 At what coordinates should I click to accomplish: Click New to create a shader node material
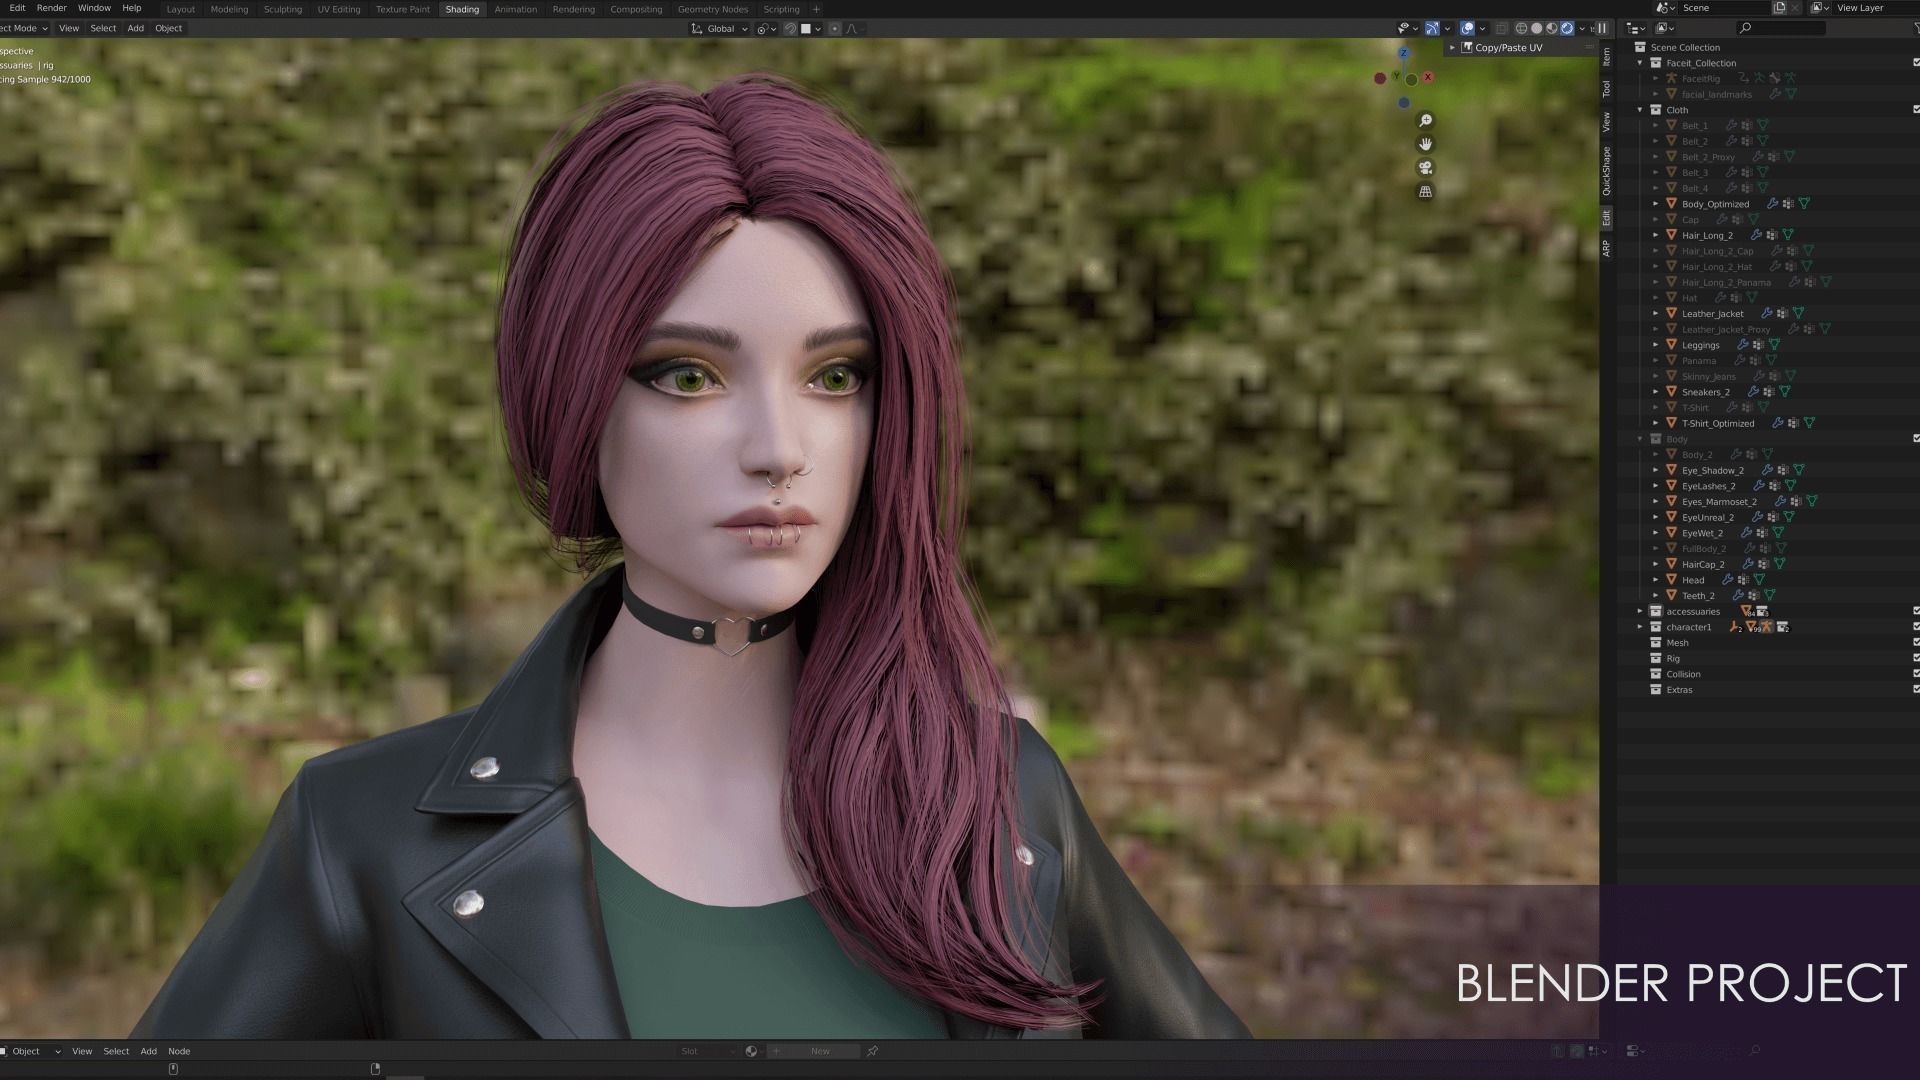(820, 1051)
